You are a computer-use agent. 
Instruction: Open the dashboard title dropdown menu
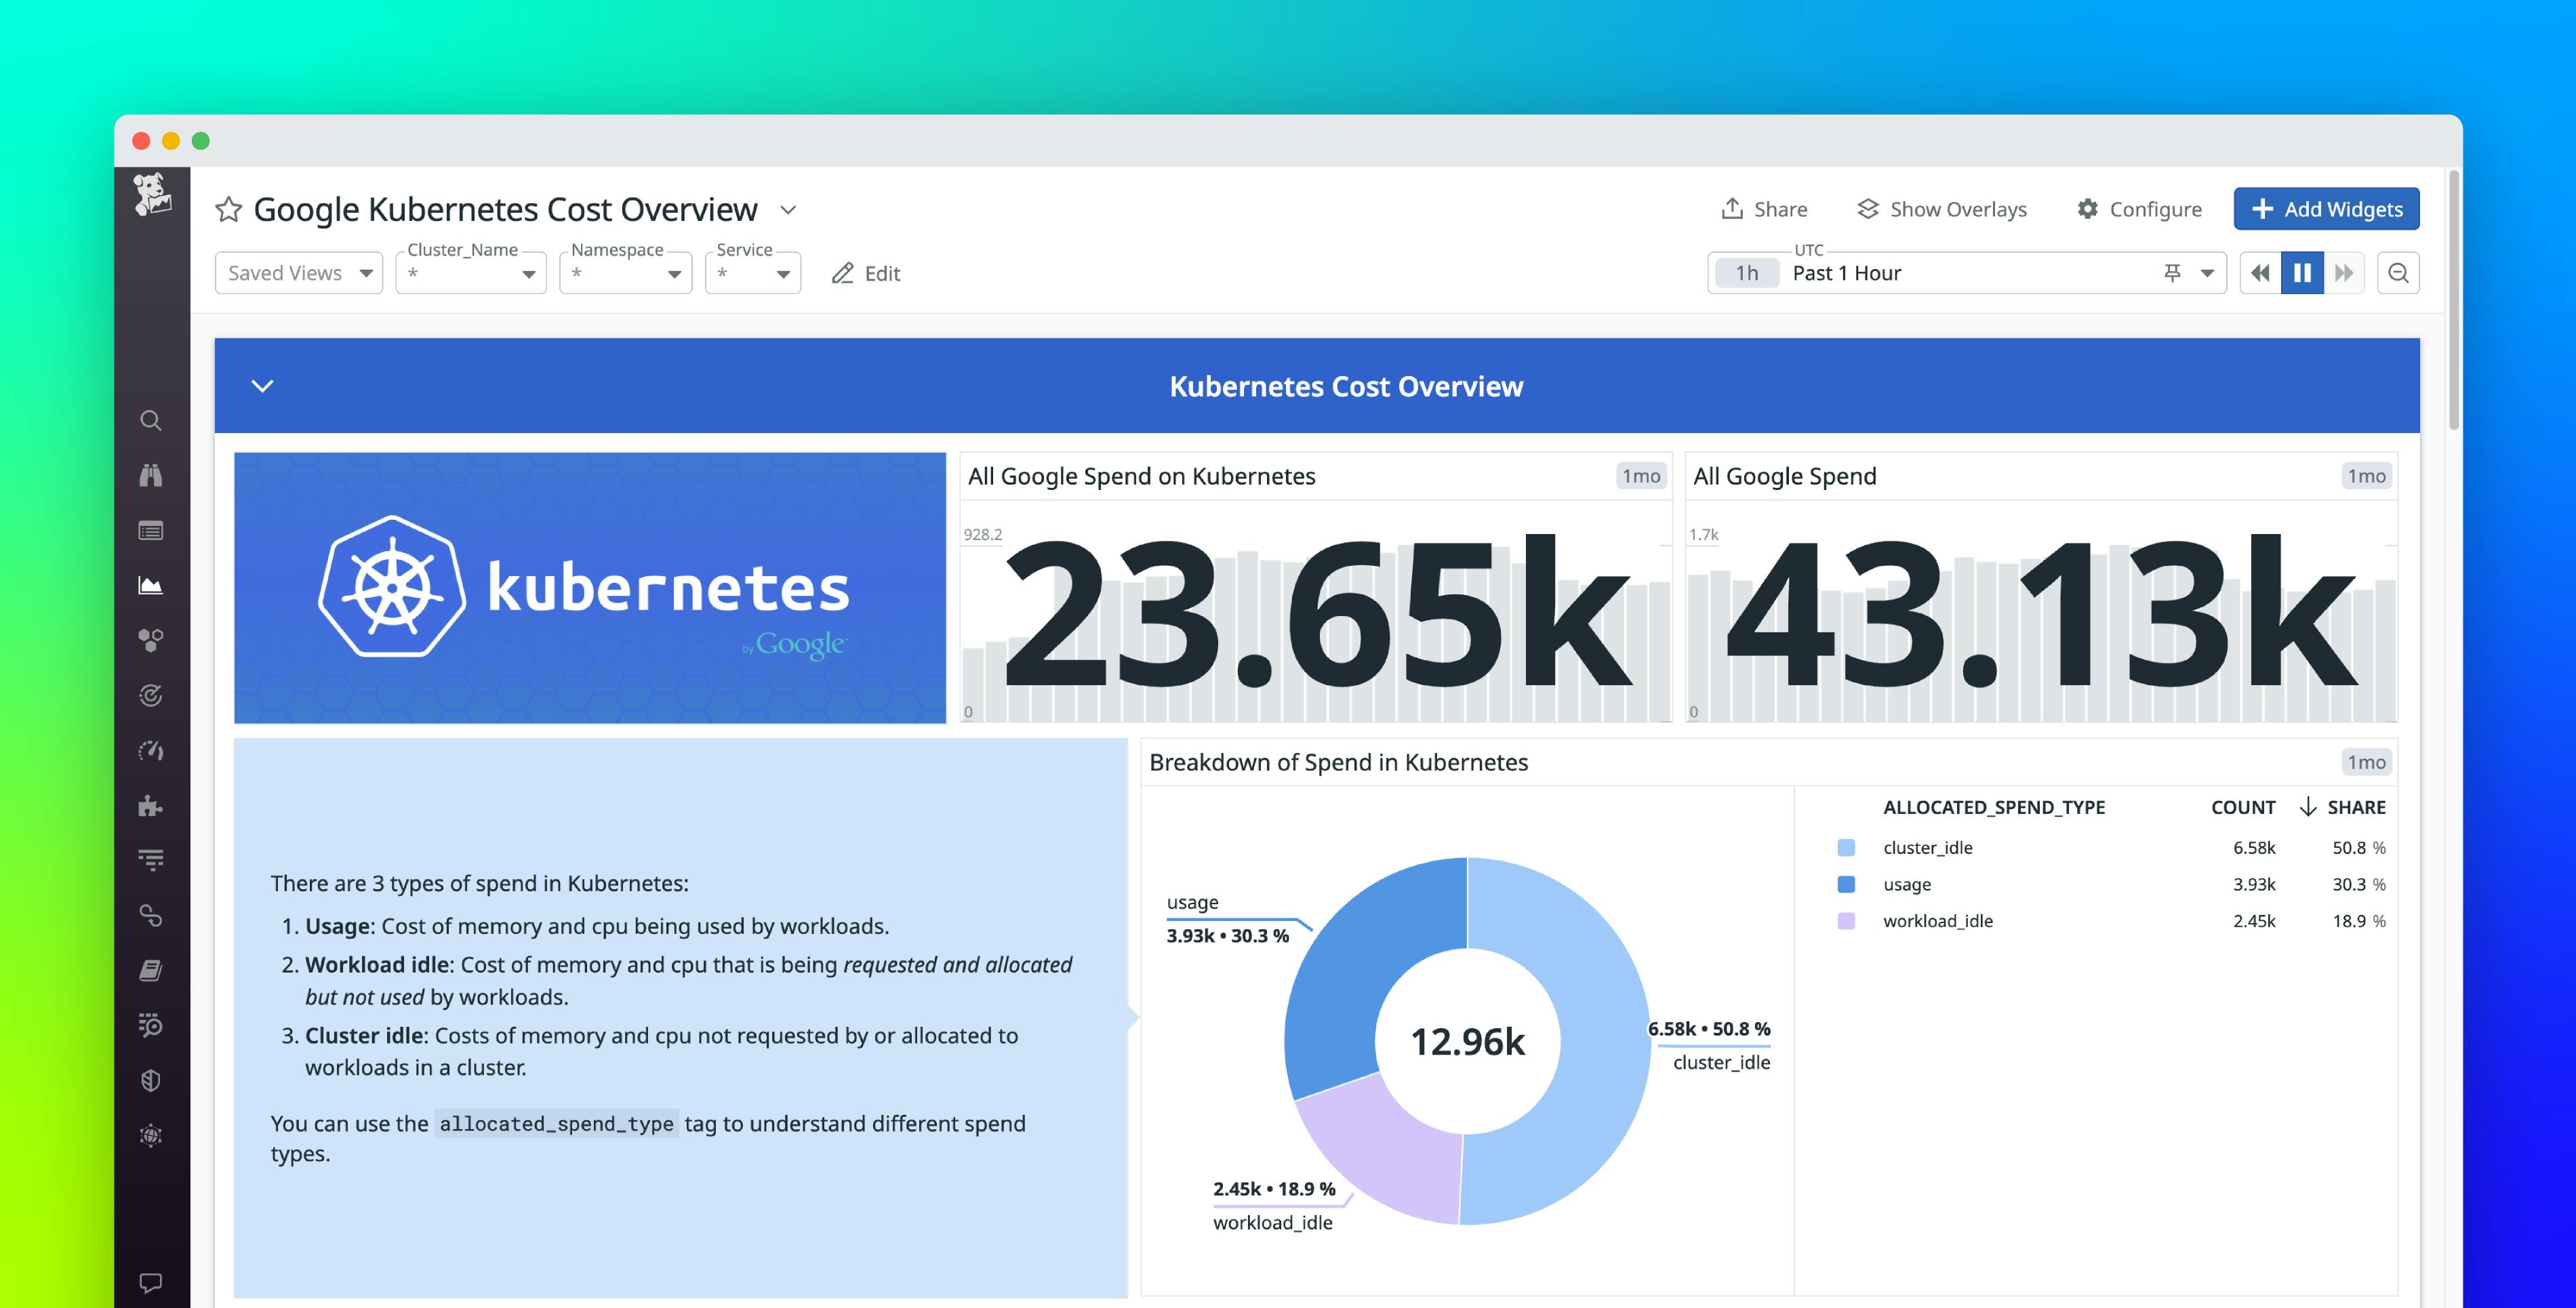[x=787, y=210]
